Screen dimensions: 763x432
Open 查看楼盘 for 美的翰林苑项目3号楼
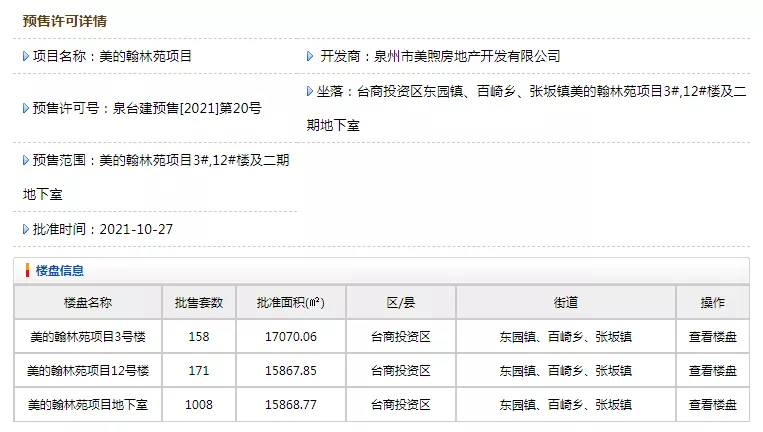coord(712,337)
